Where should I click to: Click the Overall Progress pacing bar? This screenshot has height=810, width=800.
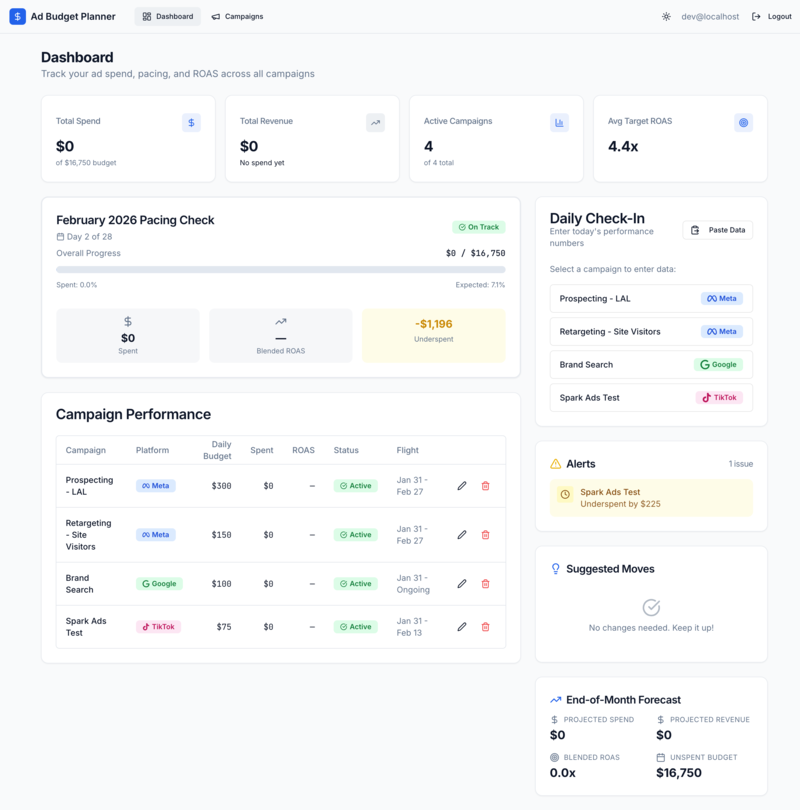tap(280, 270)
